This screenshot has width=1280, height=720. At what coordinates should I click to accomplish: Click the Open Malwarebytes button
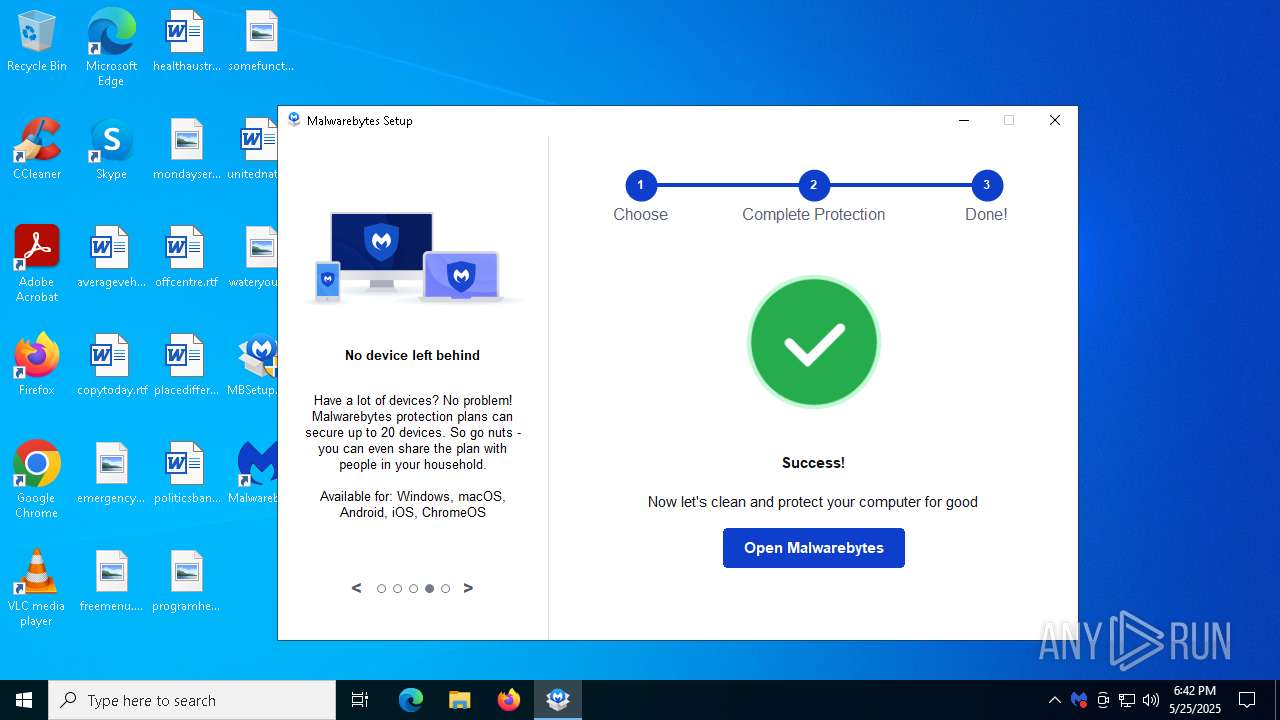(814, 548)
